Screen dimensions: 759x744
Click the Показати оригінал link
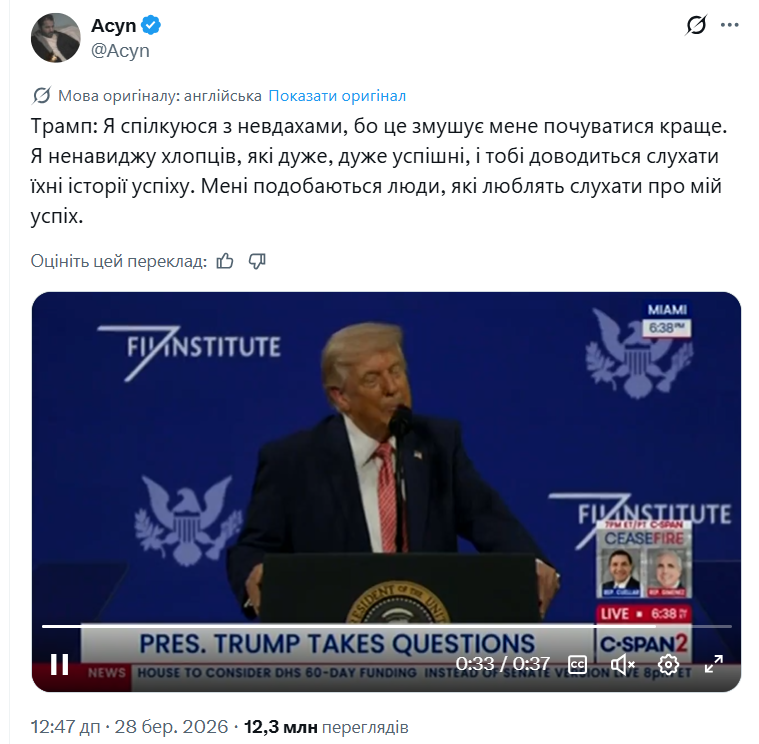point(337,96)
